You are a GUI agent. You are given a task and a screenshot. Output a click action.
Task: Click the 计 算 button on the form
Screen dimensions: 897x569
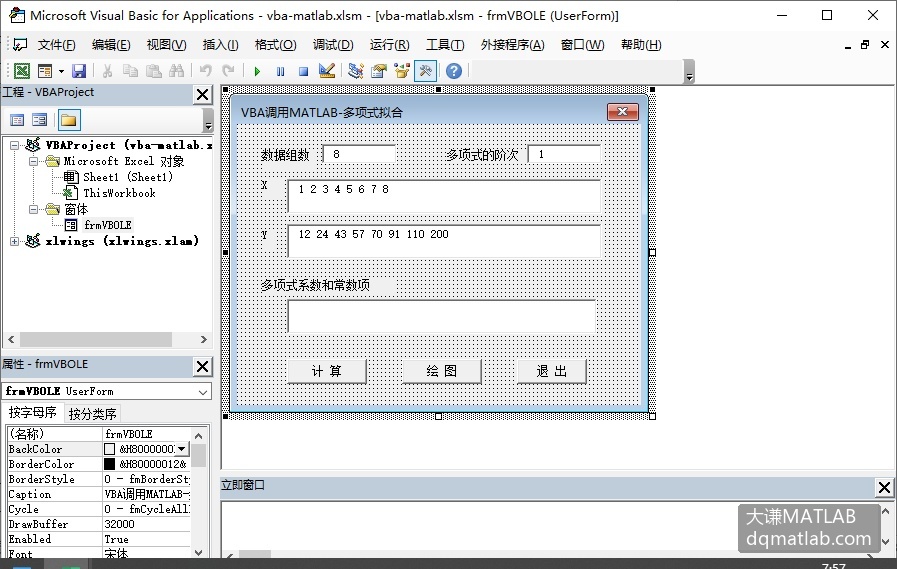point(327,372)
